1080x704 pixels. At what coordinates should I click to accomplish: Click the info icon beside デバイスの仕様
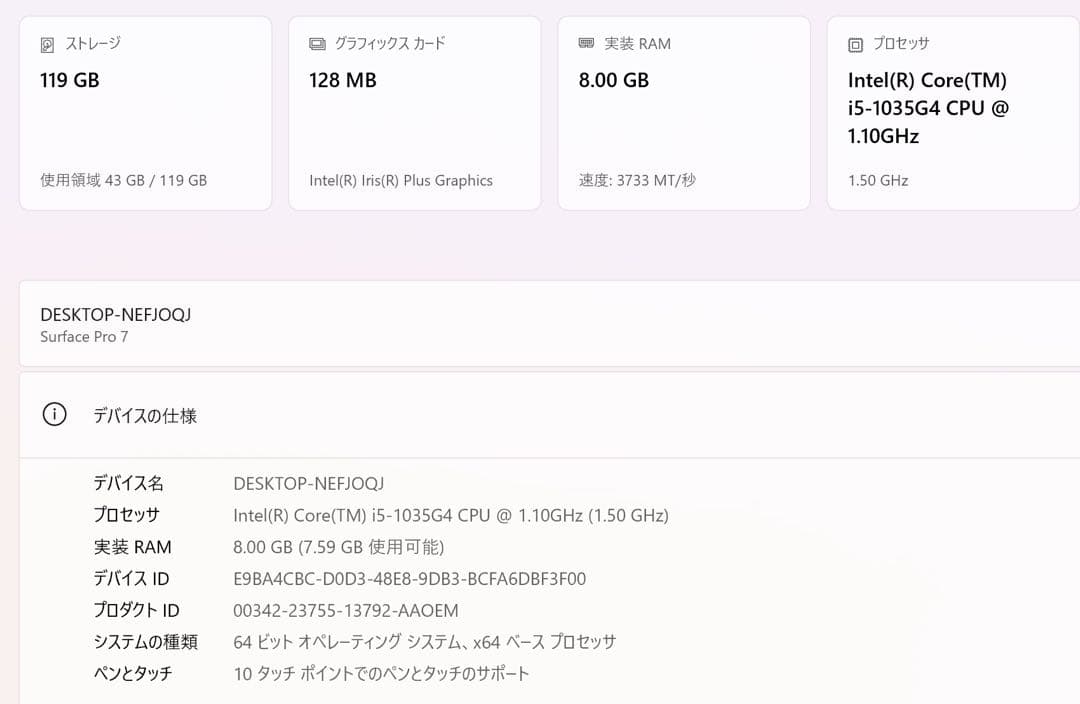(54, 414)
